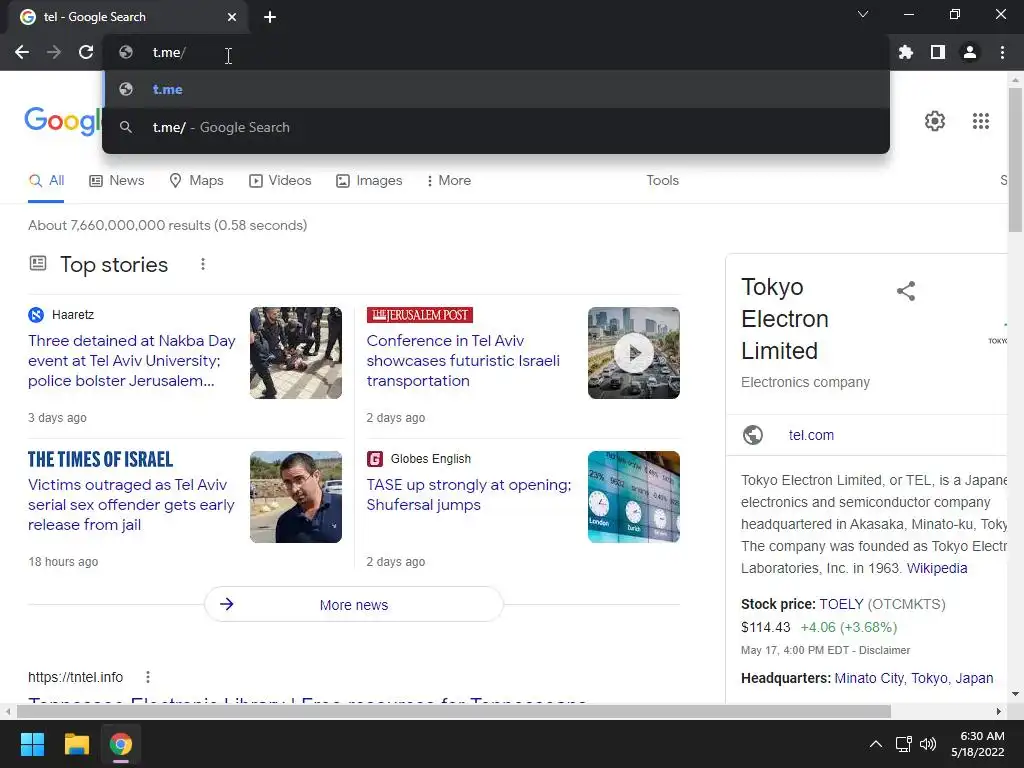The width and height of the screenshot is (1024, 768).
Task: Open options for tntel.info result
Action: 148,677
